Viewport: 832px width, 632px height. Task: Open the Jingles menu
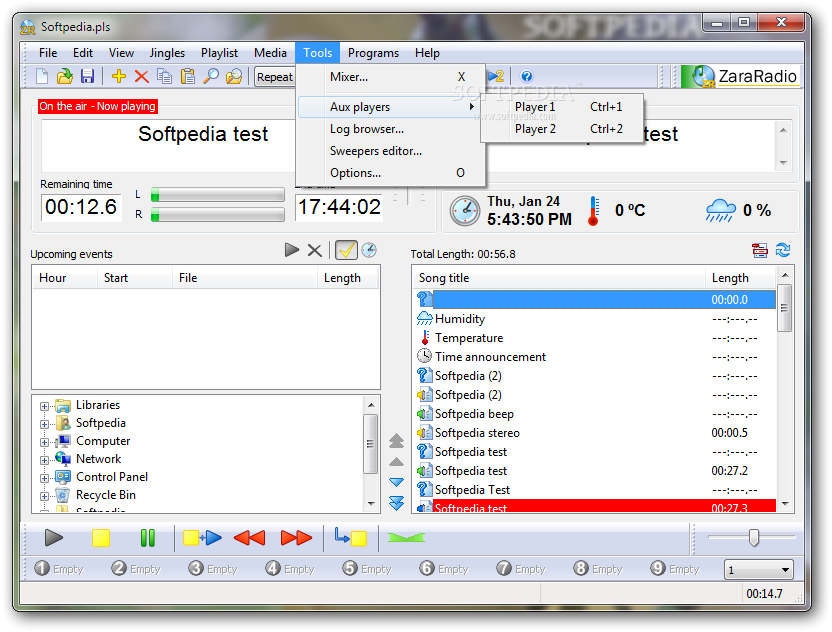(167, 53)
